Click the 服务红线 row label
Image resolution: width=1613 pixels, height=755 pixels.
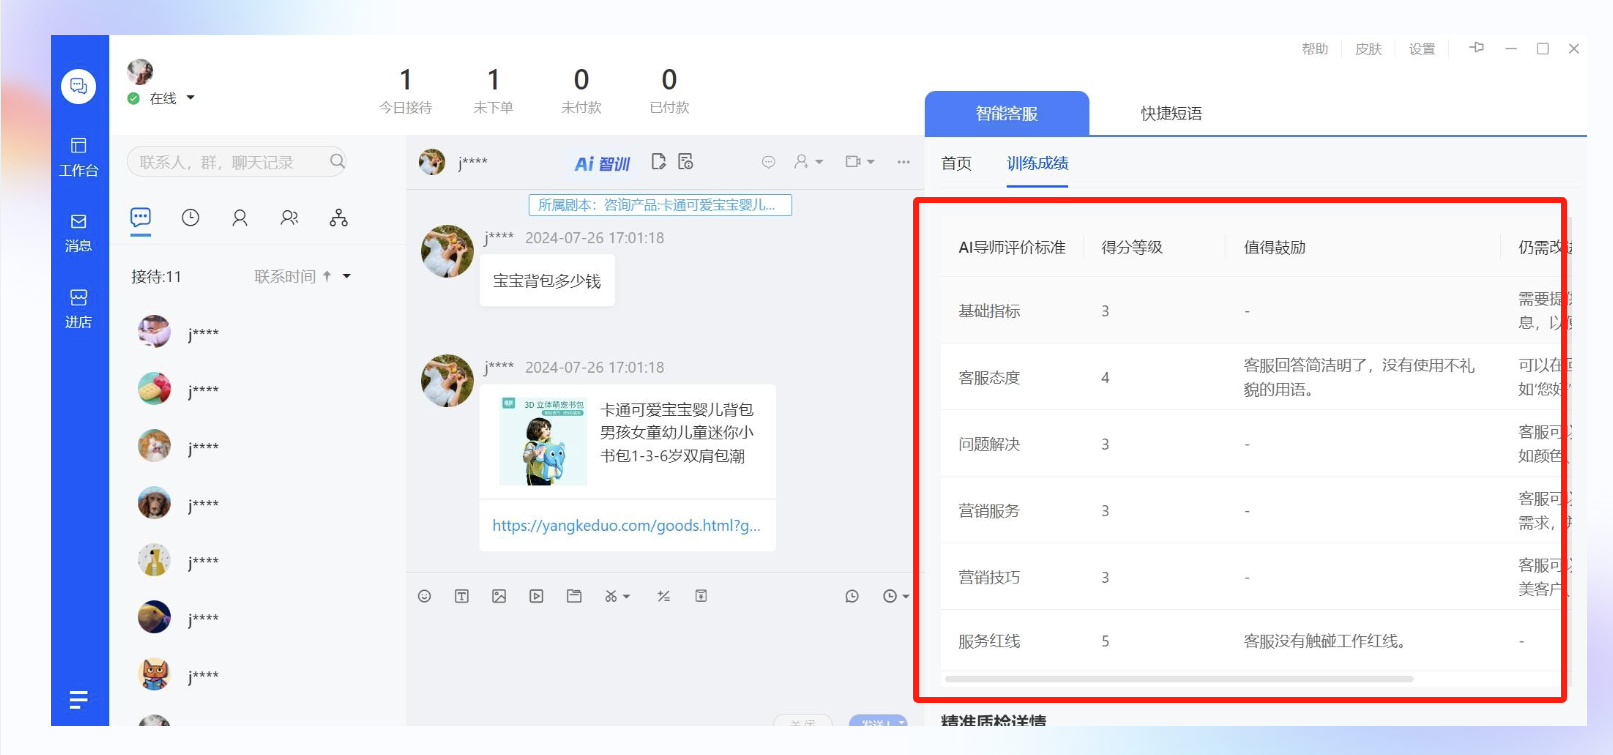tap(989, 641)
